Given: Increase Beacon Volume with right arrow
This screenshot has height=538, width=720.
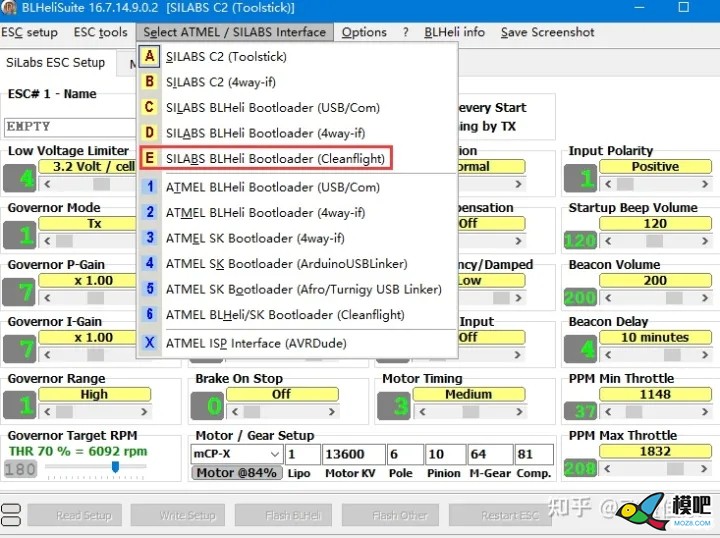Looking at the screenshot, I should [705, 298].
